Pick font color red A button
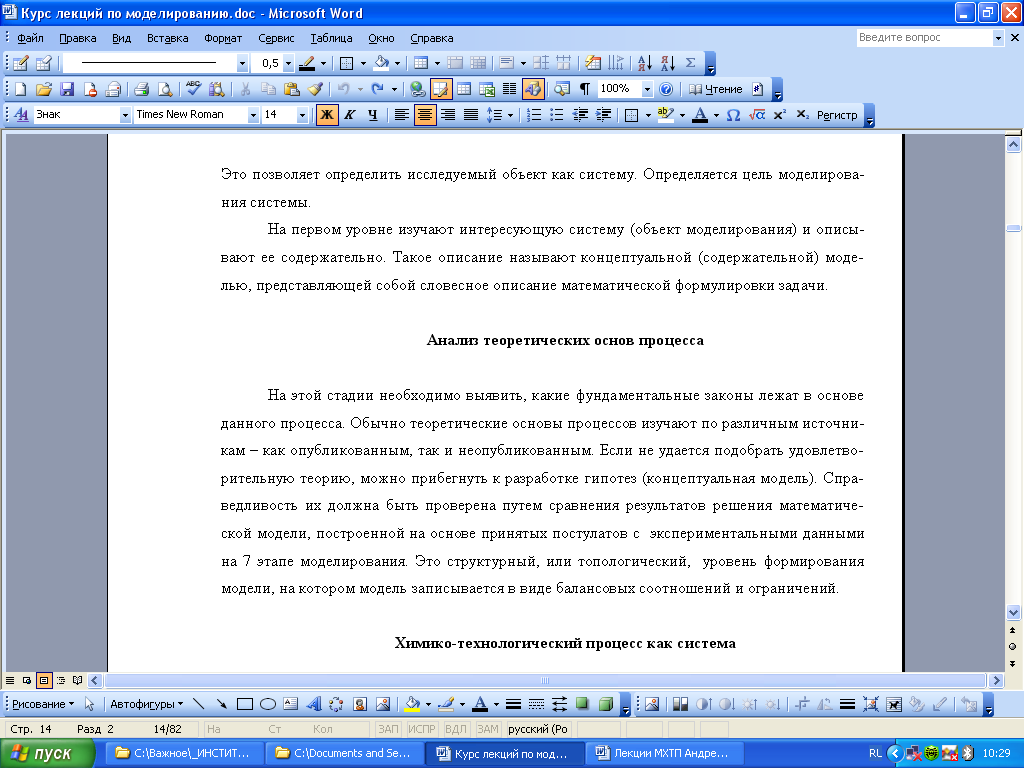This screenshot has height=768, width=1024. click(700, 115)
